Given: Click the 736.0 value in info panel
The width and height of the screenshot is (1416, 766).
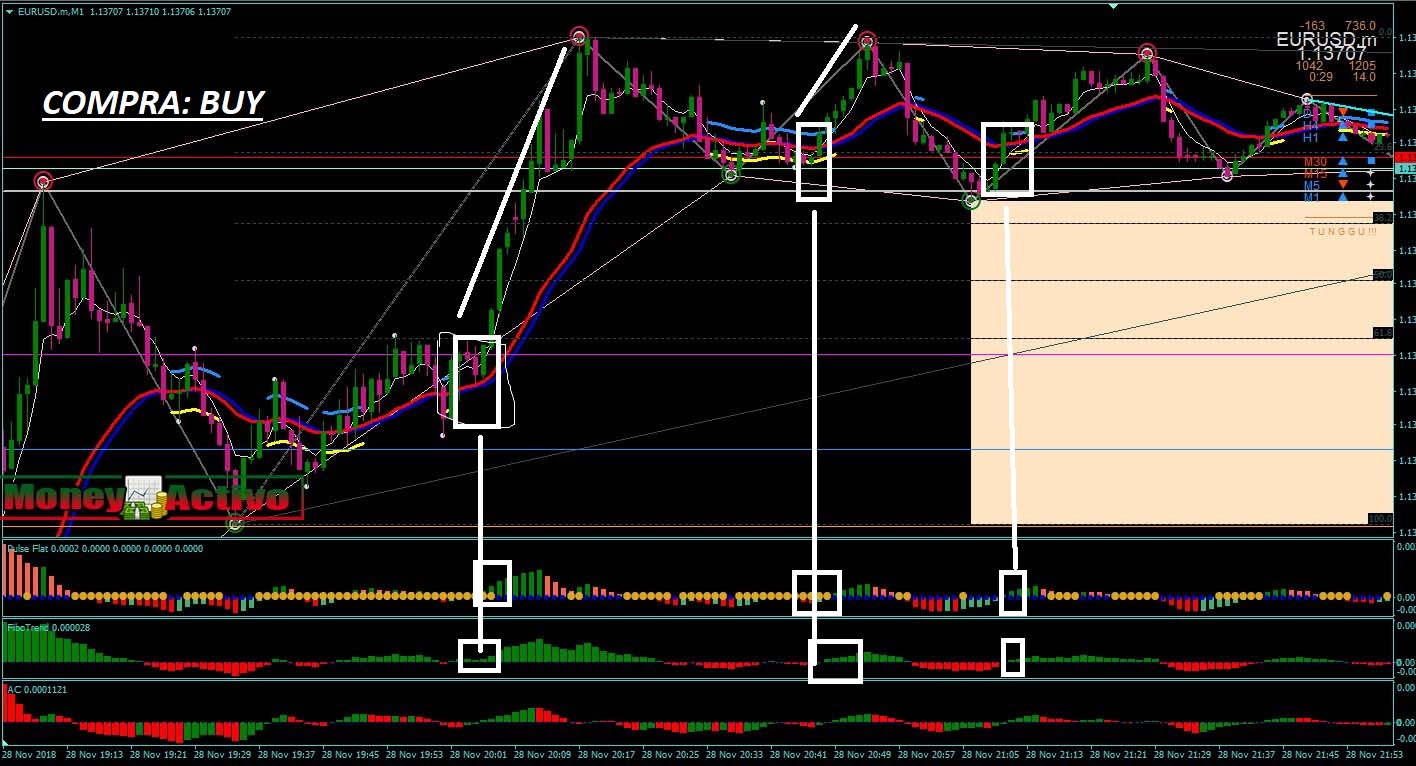Looking at the screenshot, I should point(1361,26).
